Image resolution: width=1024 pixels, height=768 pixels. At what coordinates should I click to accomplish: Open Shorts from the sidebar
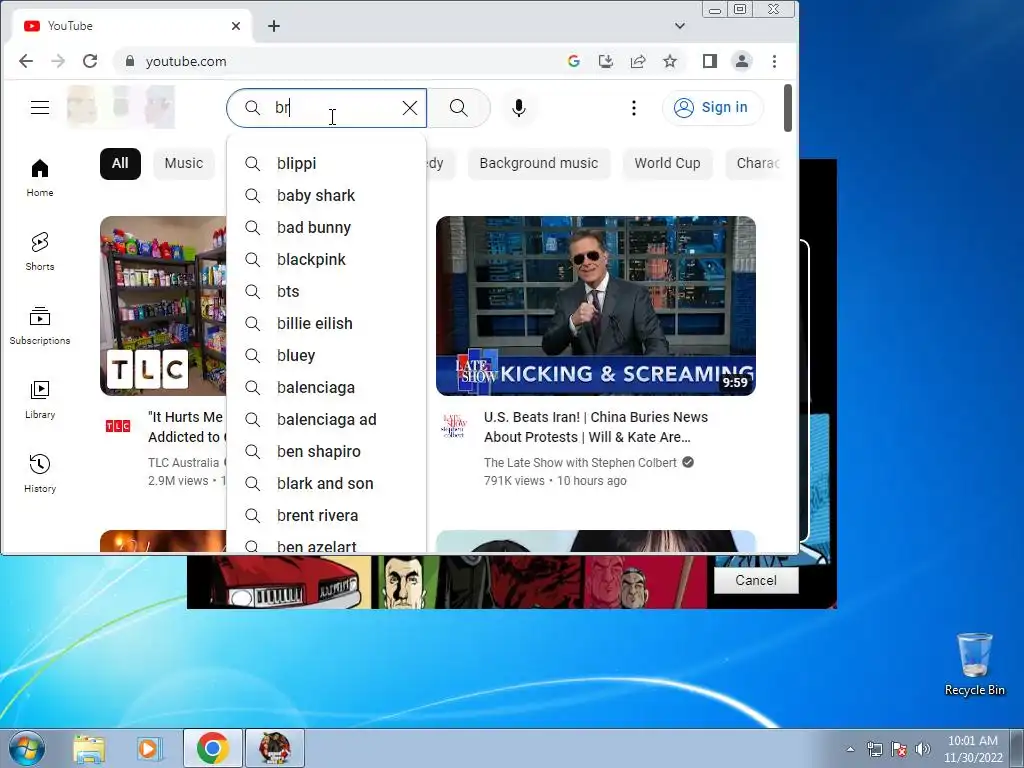click(40, 251)
